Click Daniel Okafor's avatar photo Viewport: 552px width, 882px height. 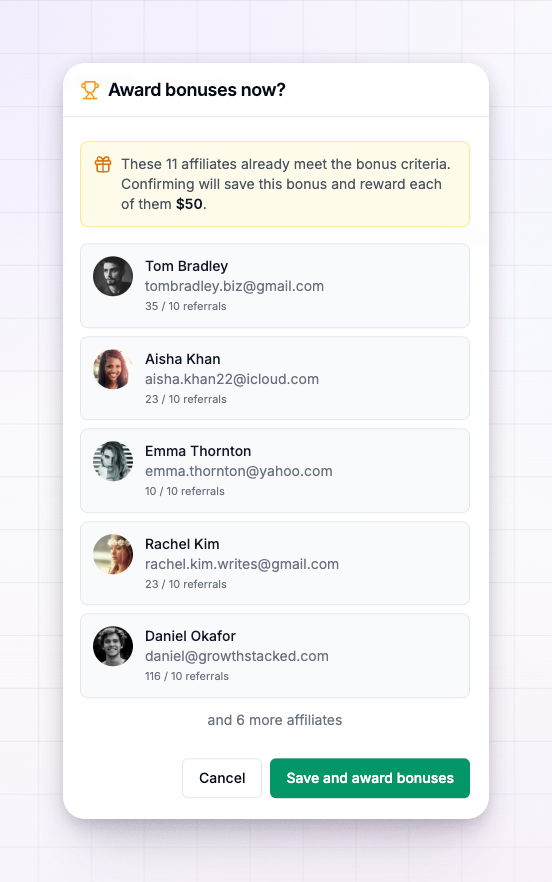[113, 646]
